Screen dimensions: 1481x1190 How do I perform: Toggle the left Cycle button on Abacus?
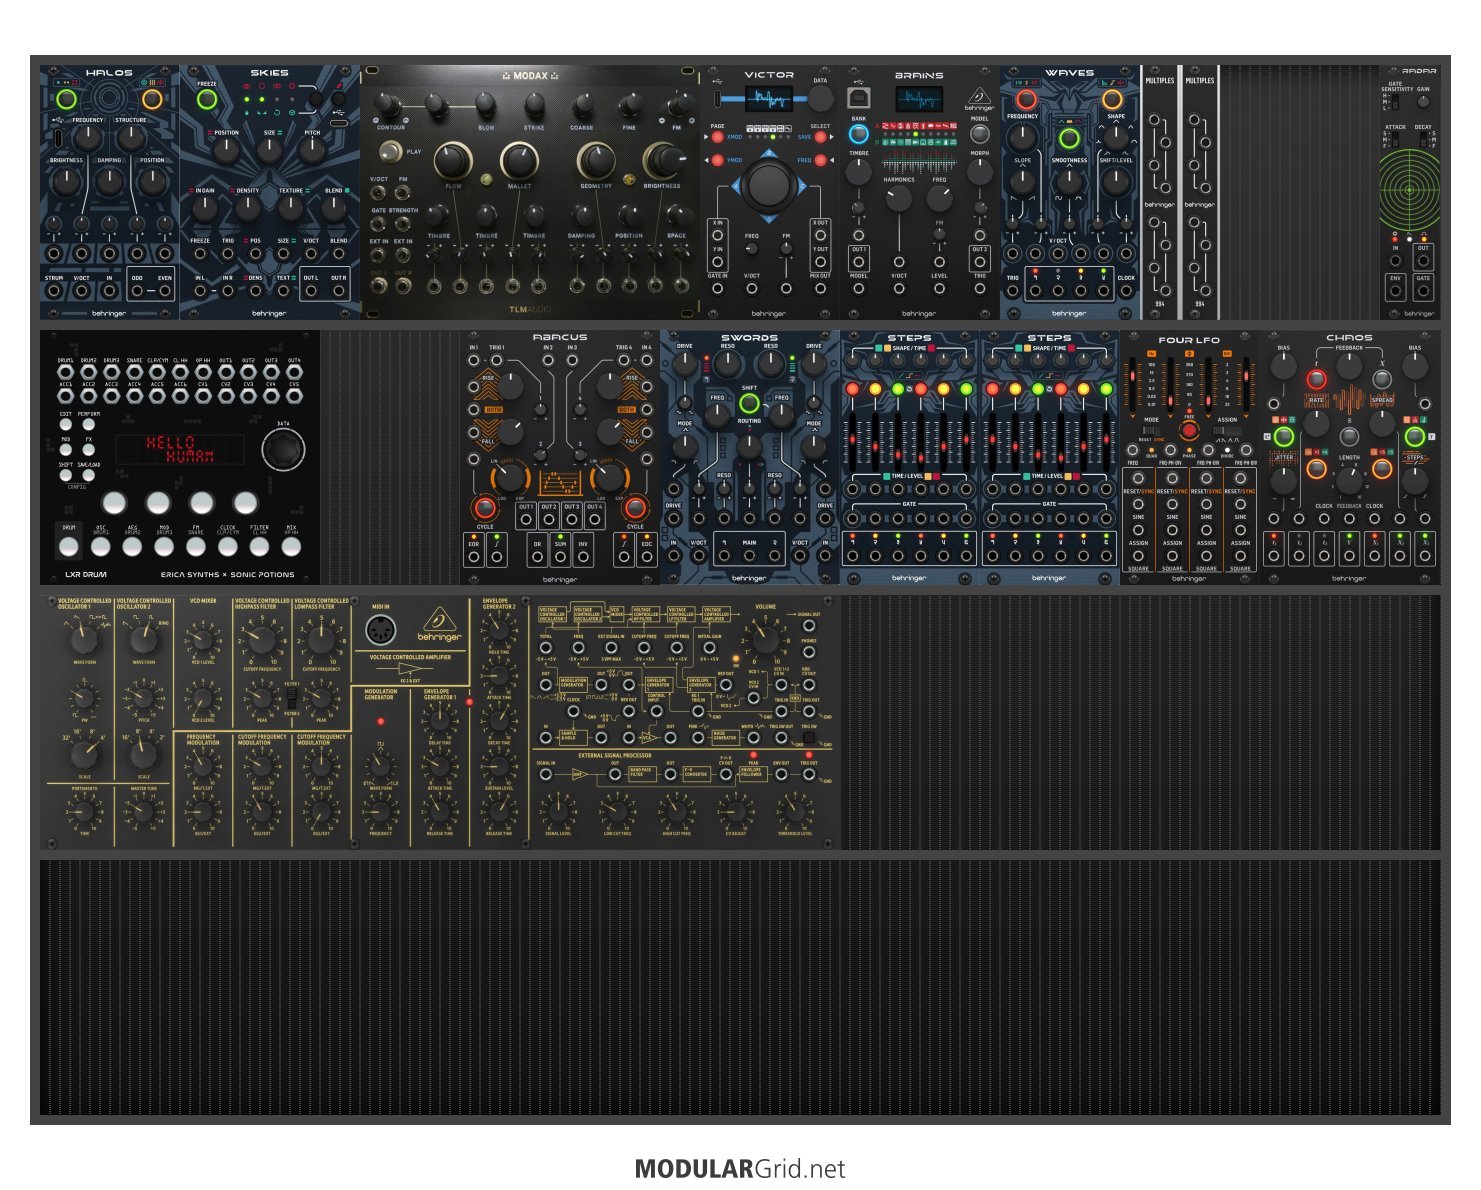click(x=485, y=507)
